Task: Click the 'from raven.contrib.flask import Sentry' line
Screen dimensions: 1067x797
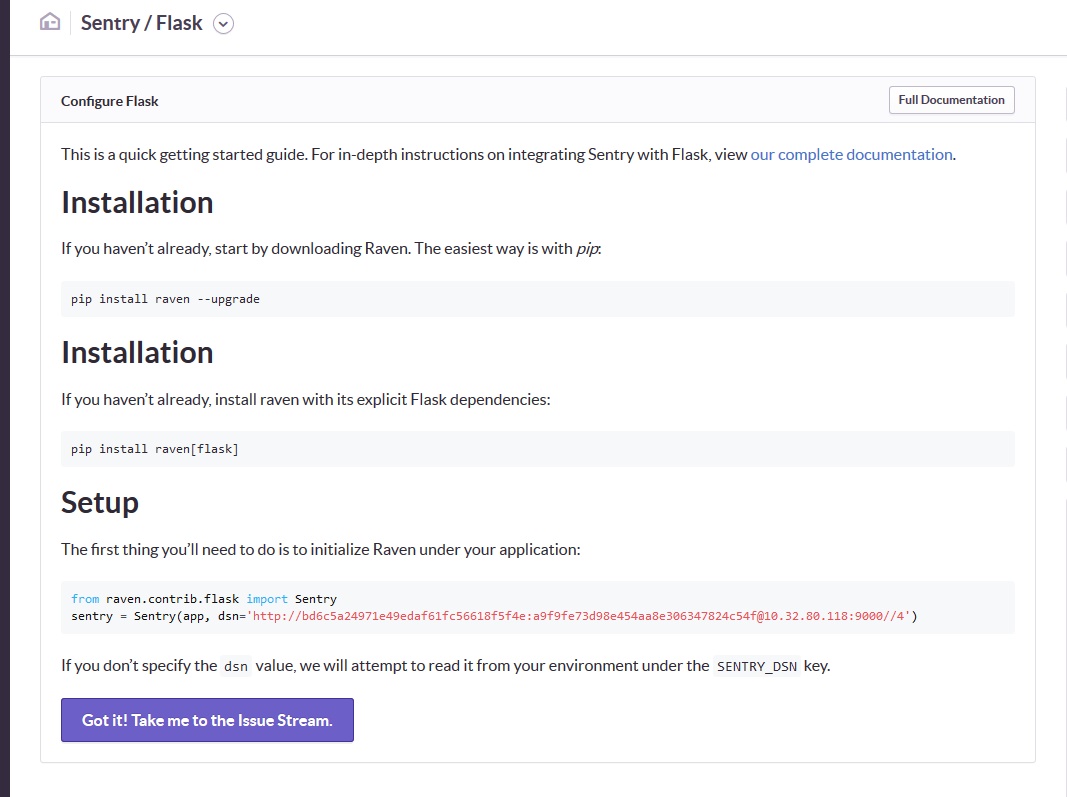Action: pos(204,599)
